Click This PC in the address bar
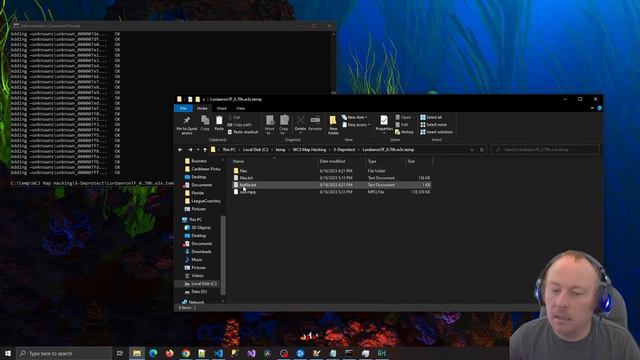 (x=229, y=150)
